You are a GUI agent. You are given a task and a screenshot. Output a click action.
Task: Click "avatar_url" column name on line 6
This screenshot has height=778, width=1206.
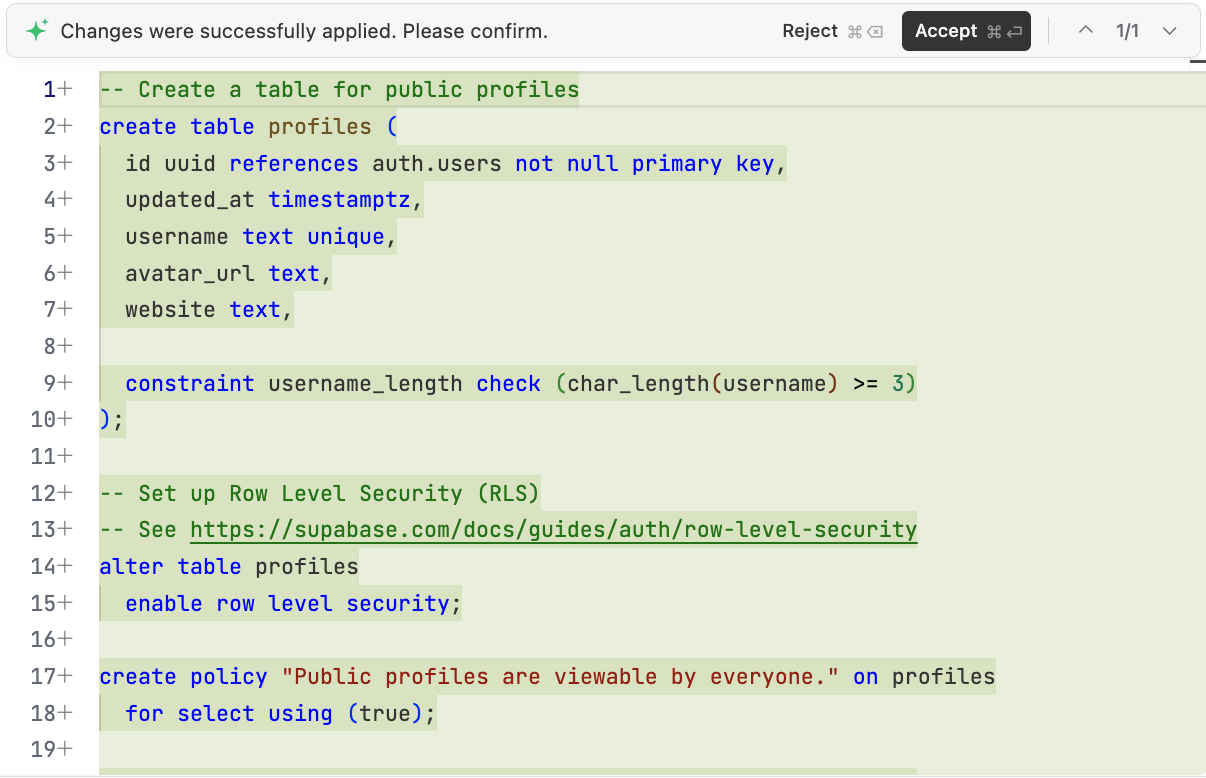tap(190, 274)
